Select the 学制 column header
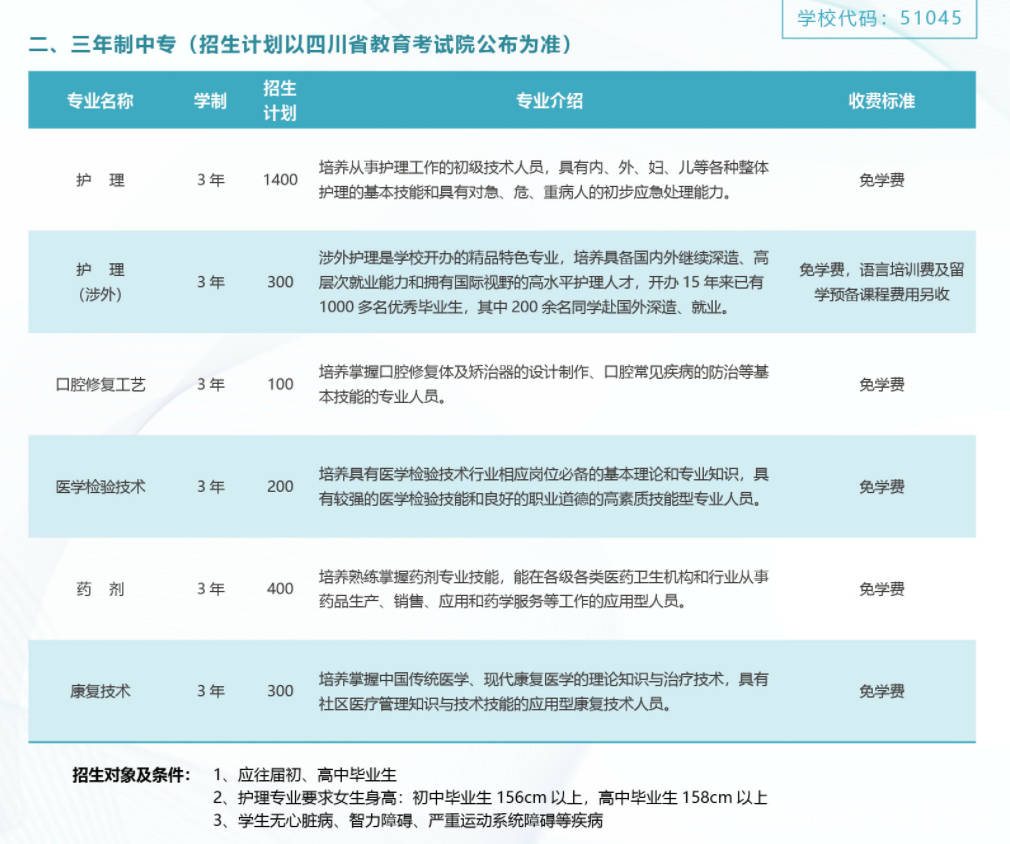The image size is (1010, 844). (x=210, y=101)
